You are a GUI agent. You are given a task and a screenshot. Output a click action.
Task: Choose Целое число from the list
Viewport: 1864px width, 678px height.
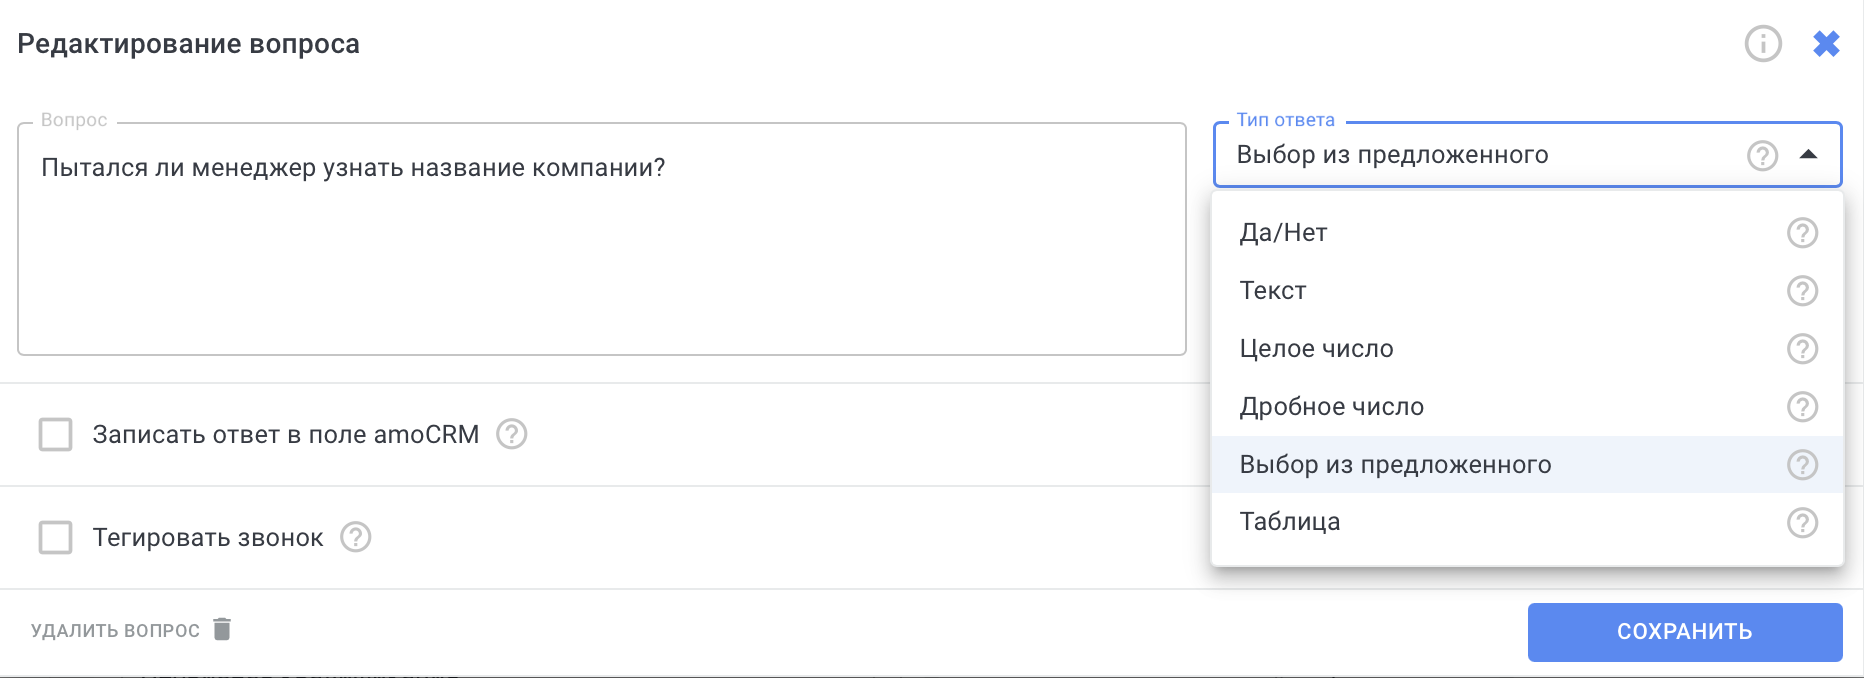(x=1316, y=349)
